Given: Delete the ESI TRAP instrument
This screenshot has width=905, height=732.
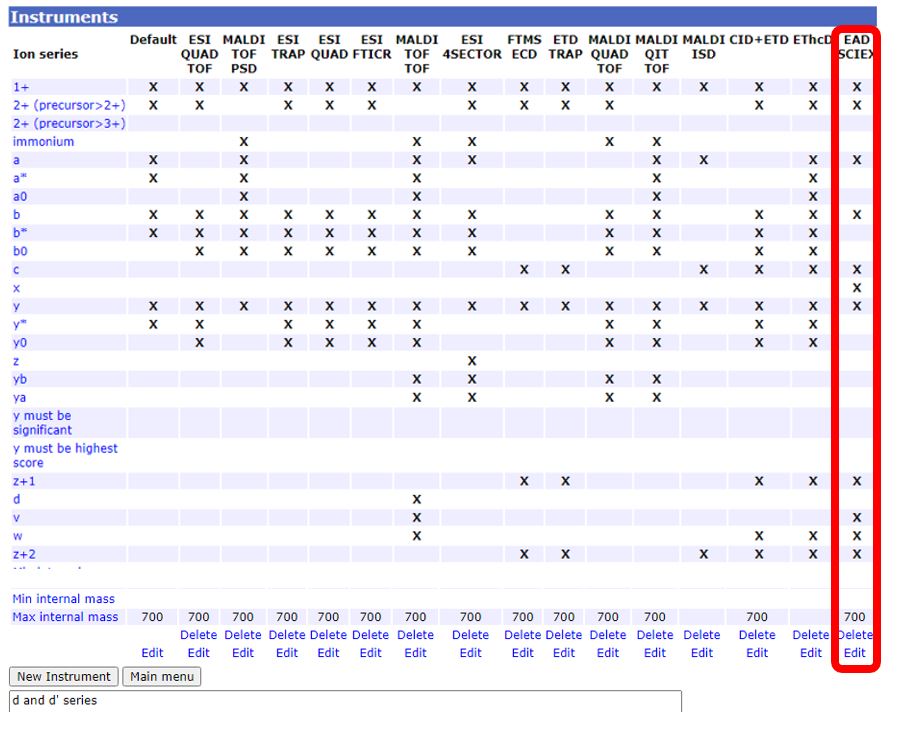Looking at the screenshot, I should [287, 635].
